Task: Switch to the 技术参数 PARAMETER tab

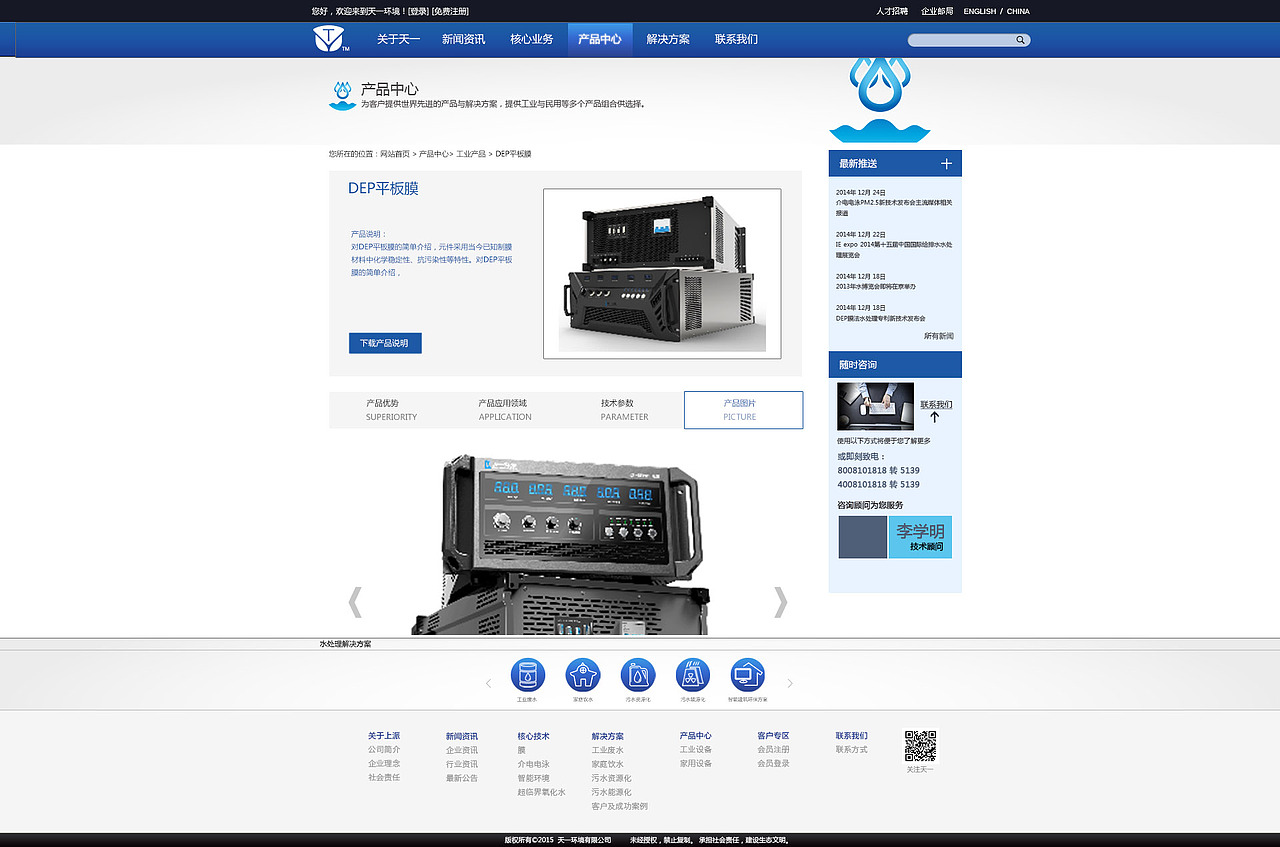Action: tap(624, 410)
